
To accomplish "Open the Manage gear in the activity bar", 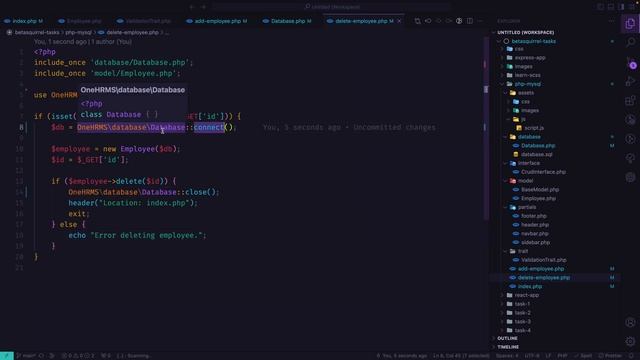I will coord(630,341).
